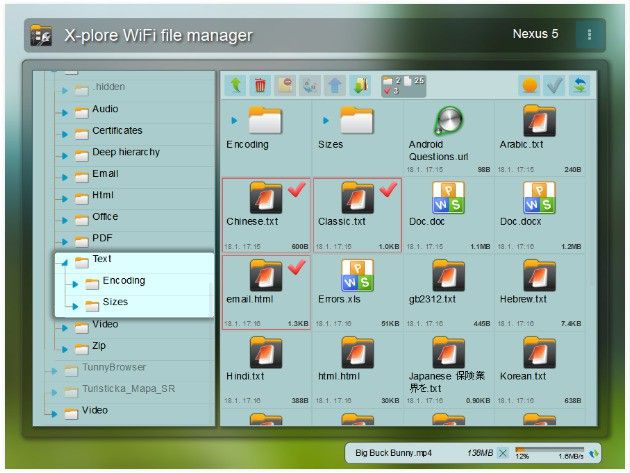Select the Encoding subfolder in tree
The width and height of the screenshot is (630, 473).
[x=124, y=281]
